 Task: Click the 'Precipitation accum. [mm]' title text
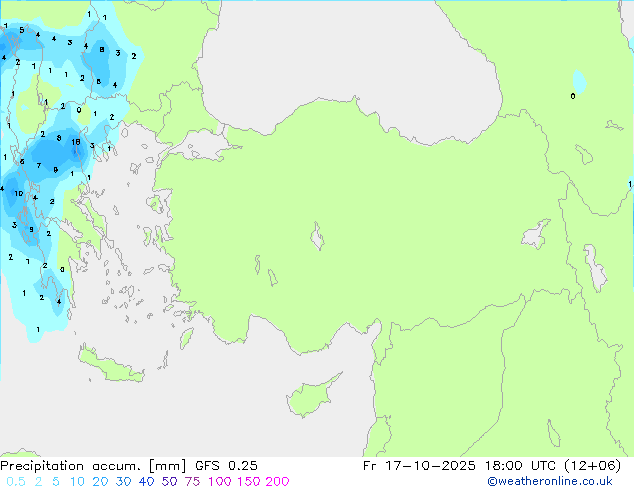click(93, 466)
